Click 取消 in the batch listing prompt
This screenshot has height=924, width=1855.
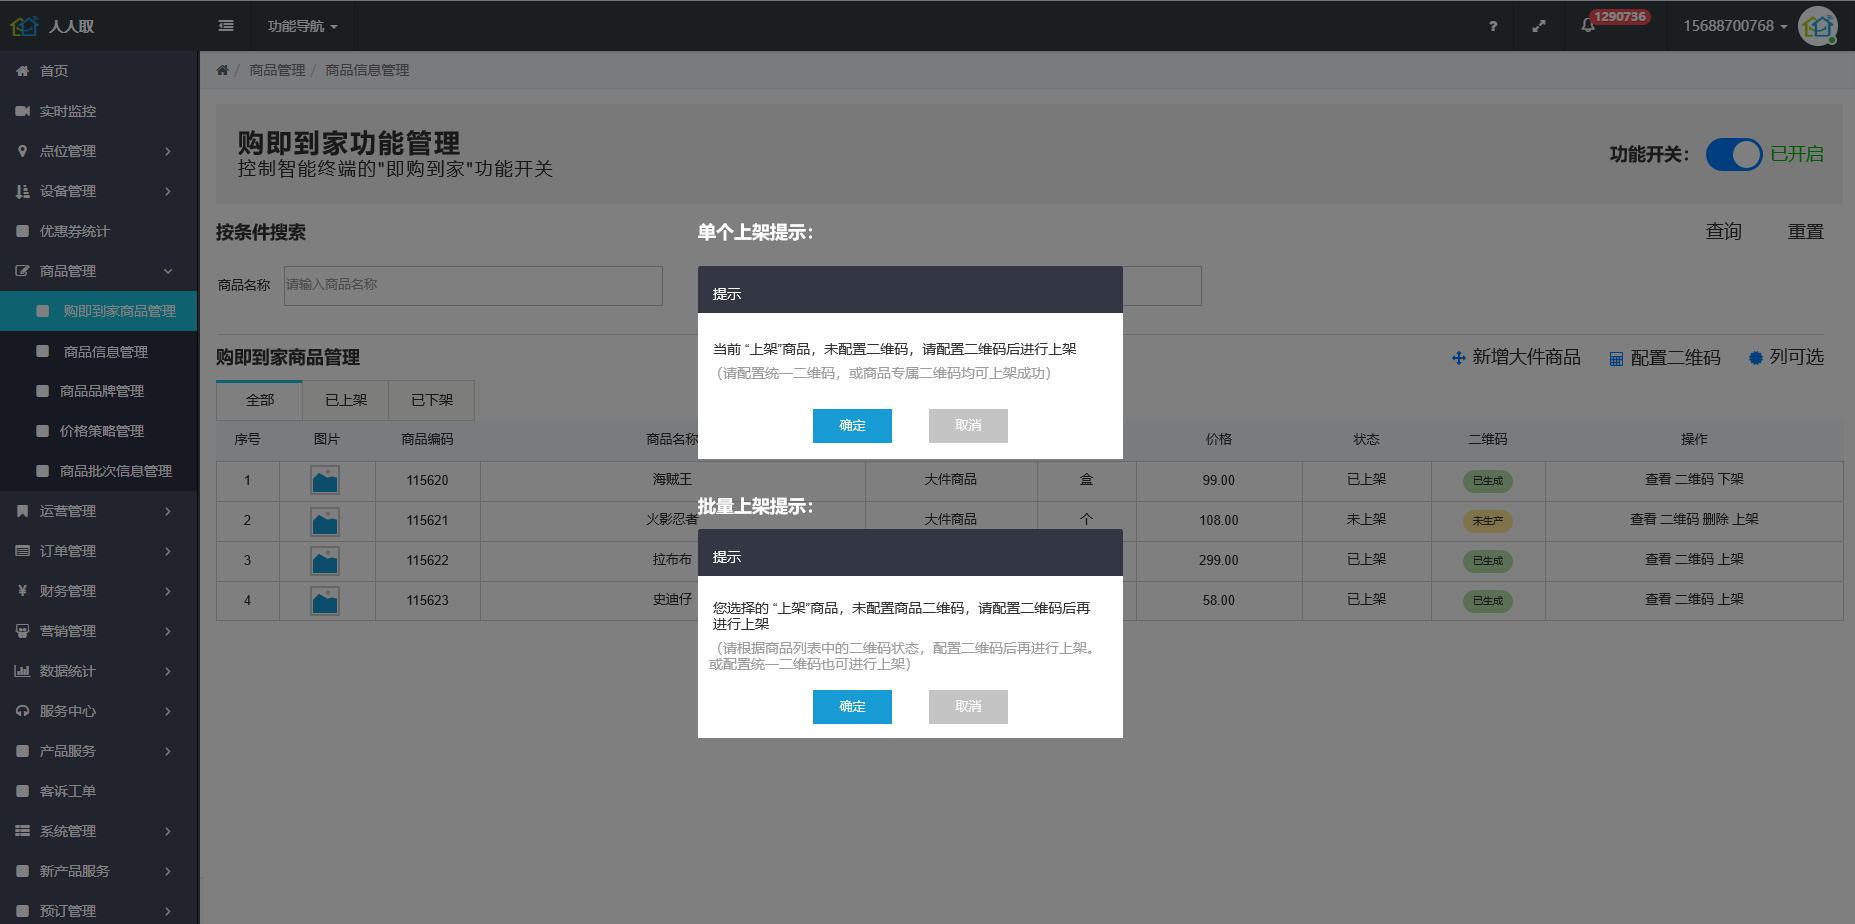967,706
